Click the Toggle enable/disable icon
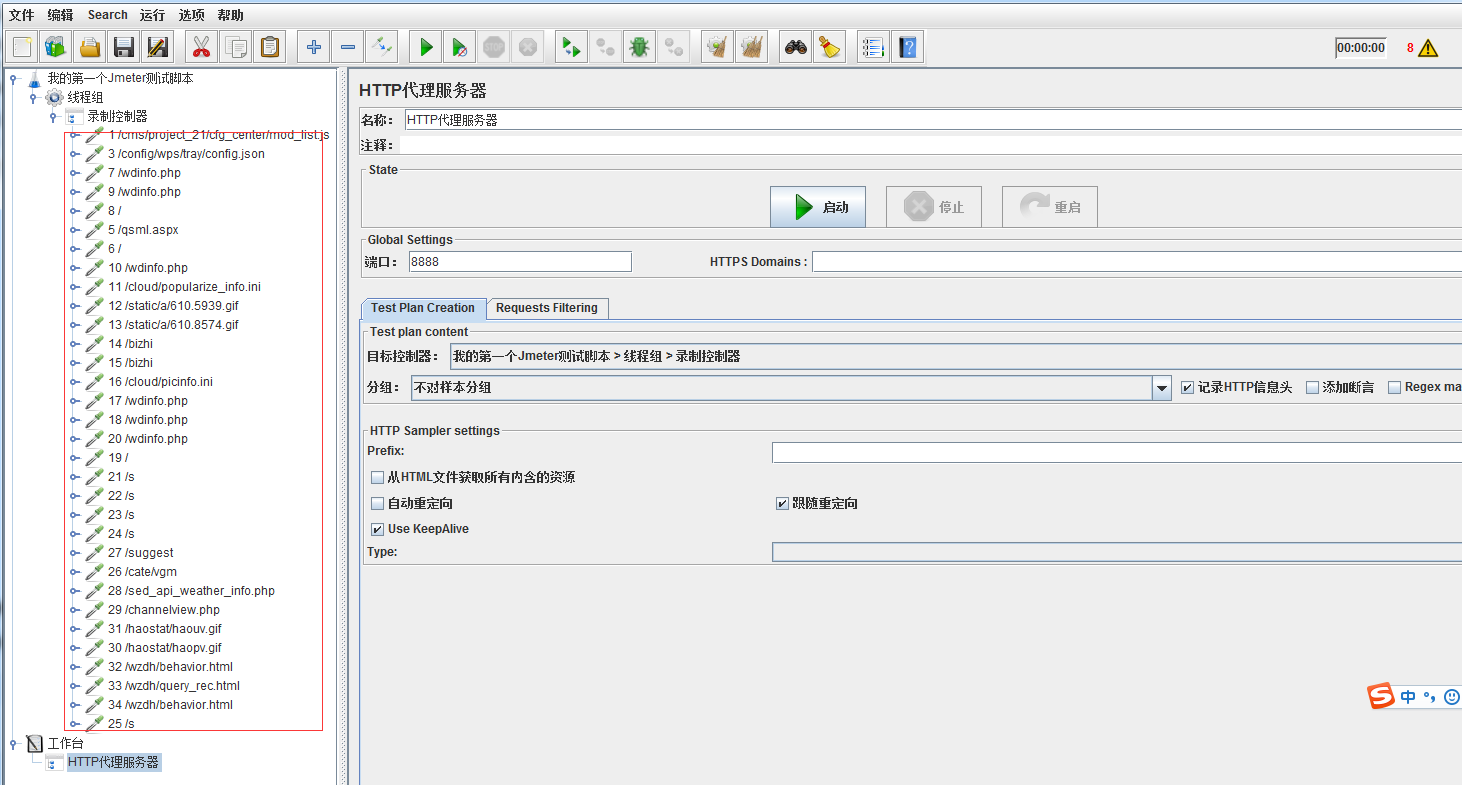 point(382,46)
